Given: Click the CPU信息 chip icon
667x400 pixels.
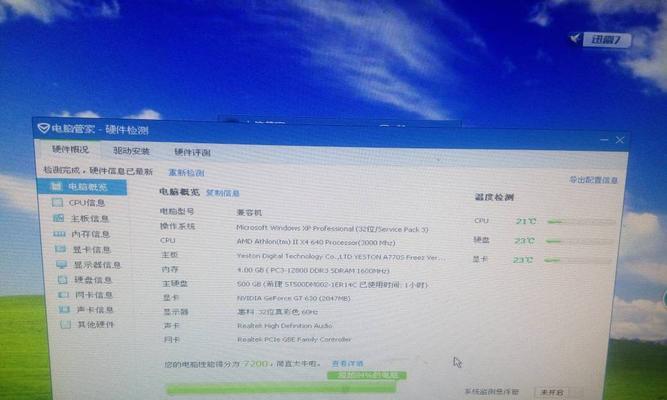Looking at the screenshot, I should point(57,203).
